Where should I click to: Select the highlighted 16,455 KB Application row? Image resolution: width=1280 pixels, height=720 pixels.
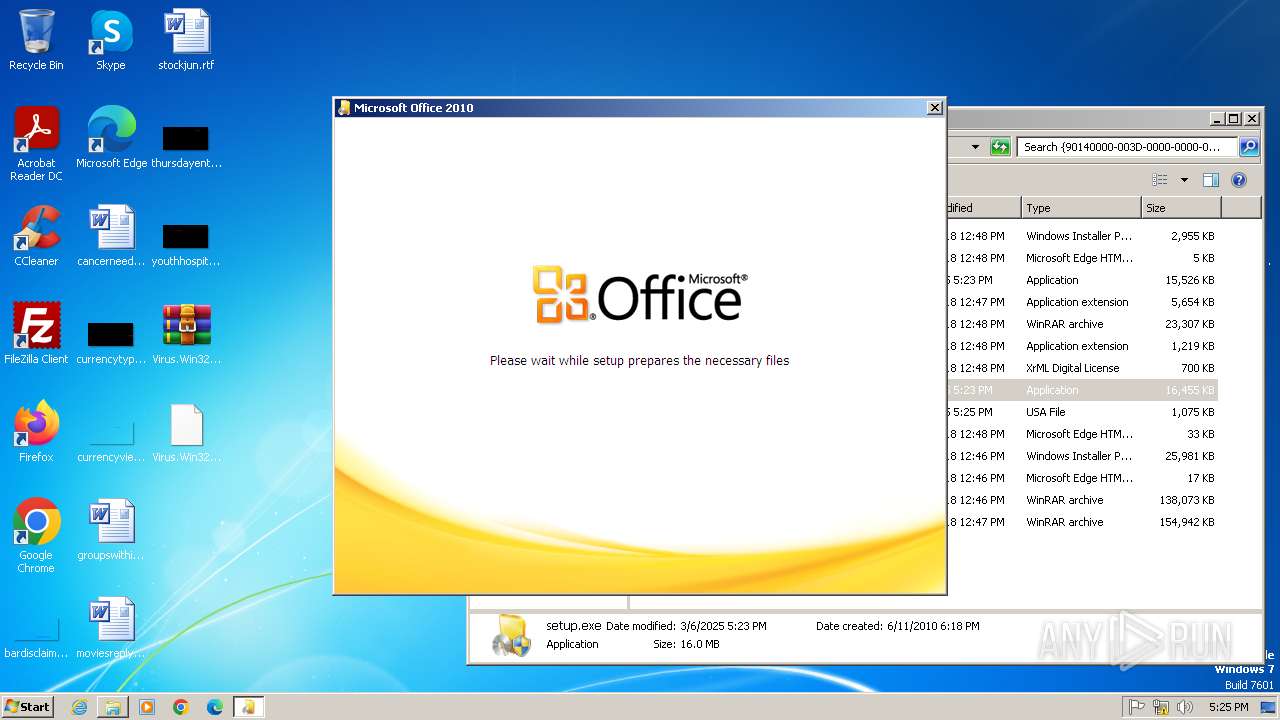tap(1081, 390)
